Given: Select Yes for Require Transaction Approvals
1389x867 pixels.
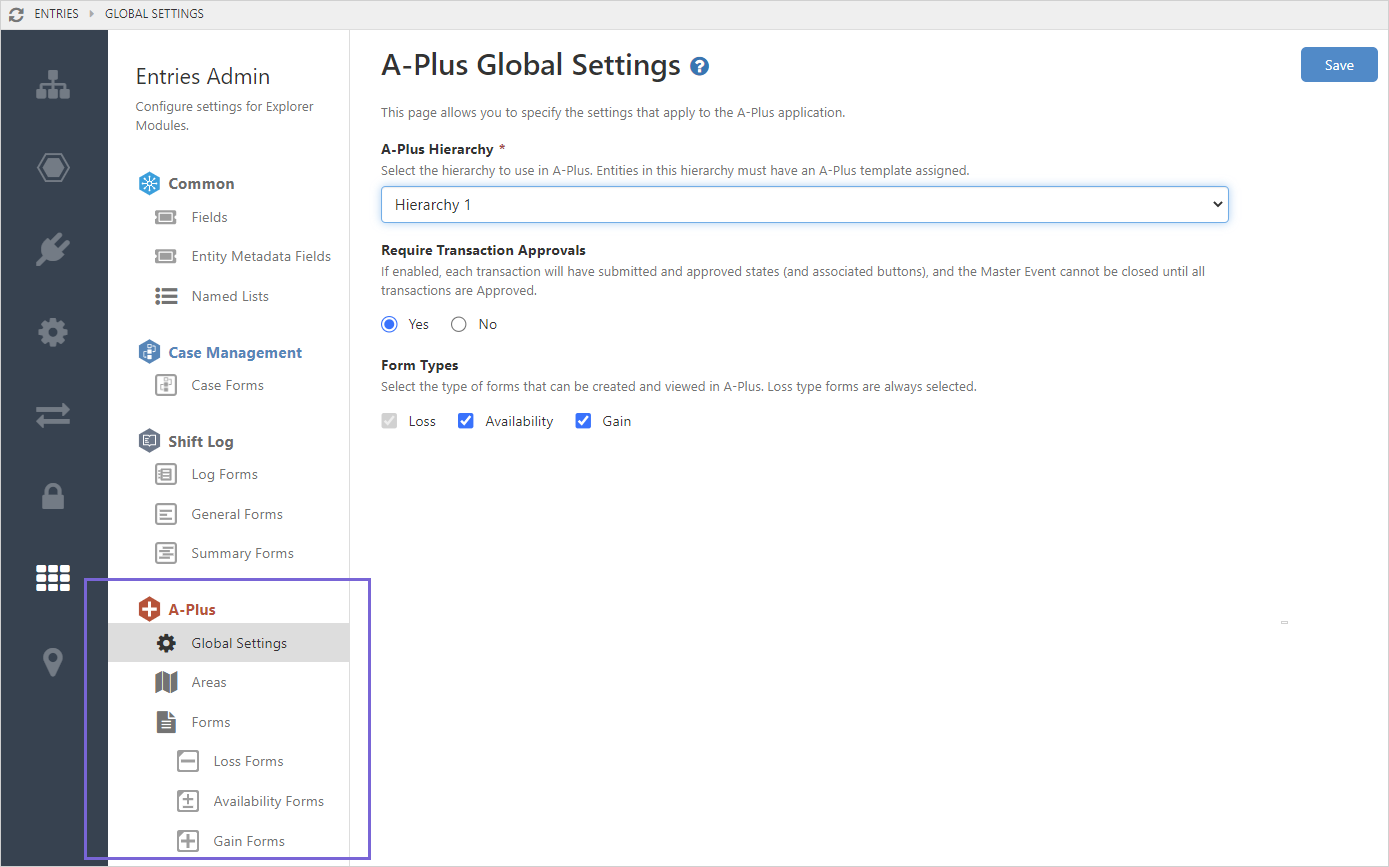Looking at the screenshot, I should [390, 324].
